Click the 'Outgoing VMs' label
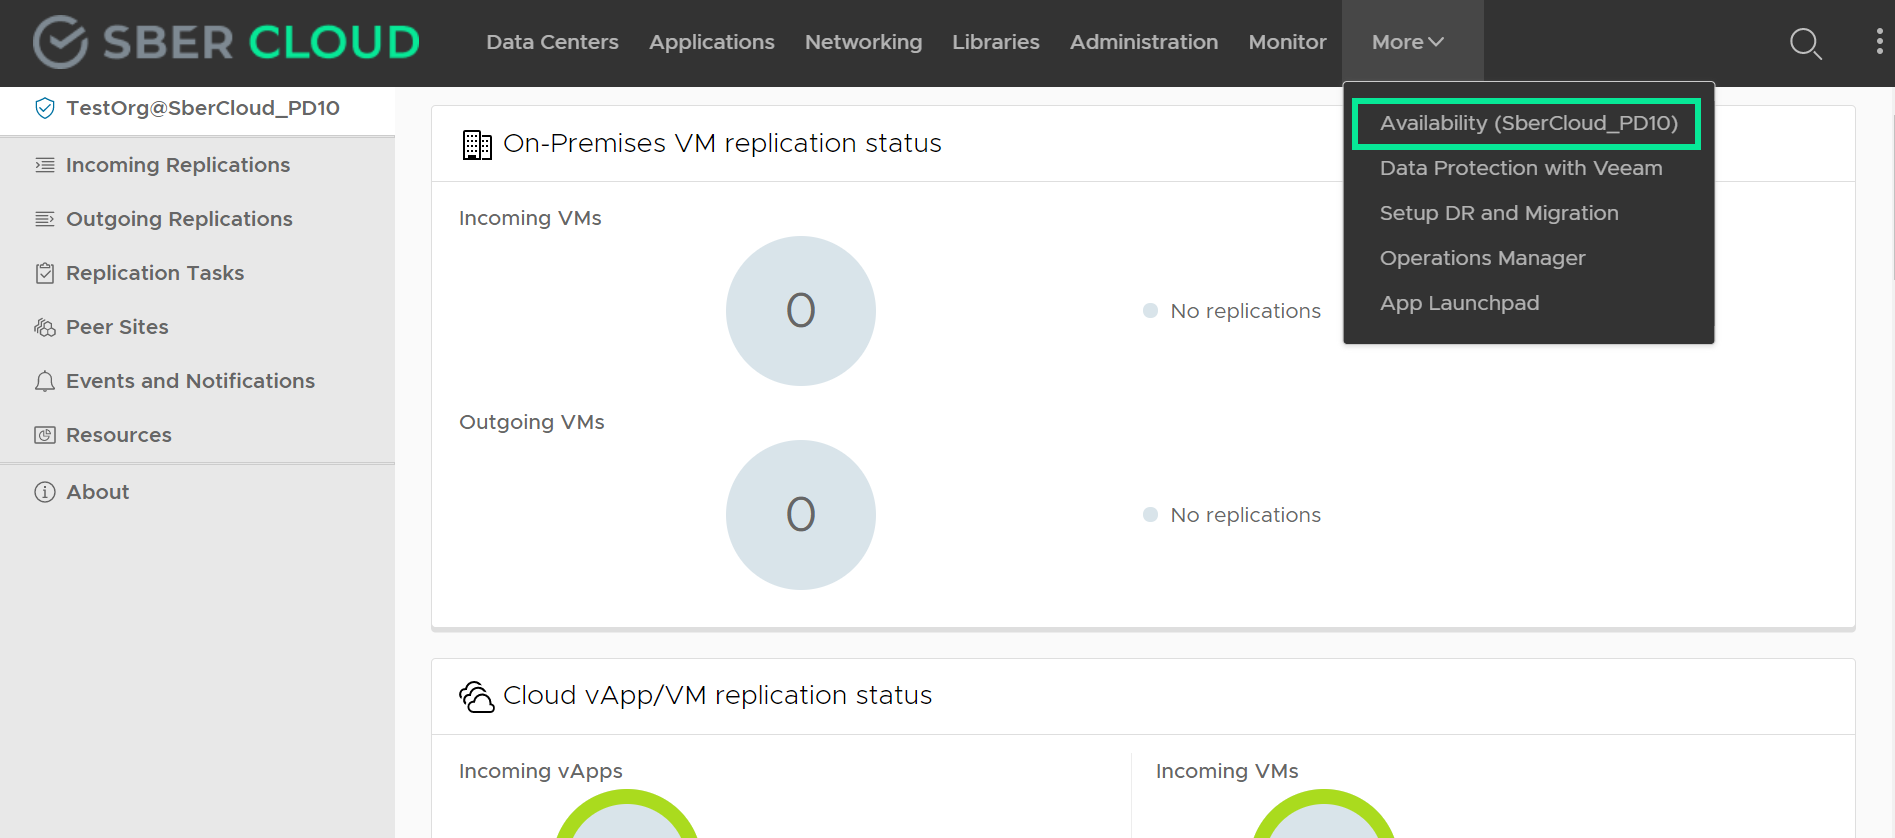This screenshot has width=1895, height=838. pos(532,422)
